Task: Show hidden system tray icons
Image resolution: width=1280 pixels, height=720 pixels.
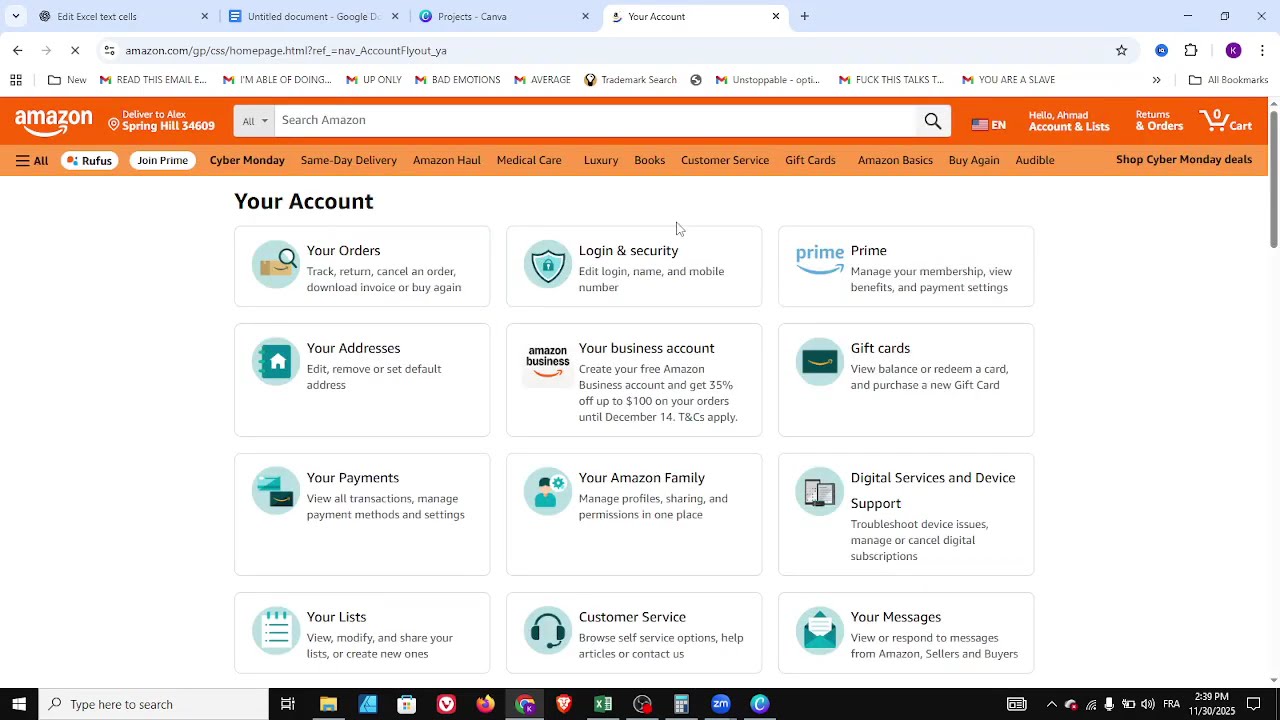Action: [x=1051, y=704]
